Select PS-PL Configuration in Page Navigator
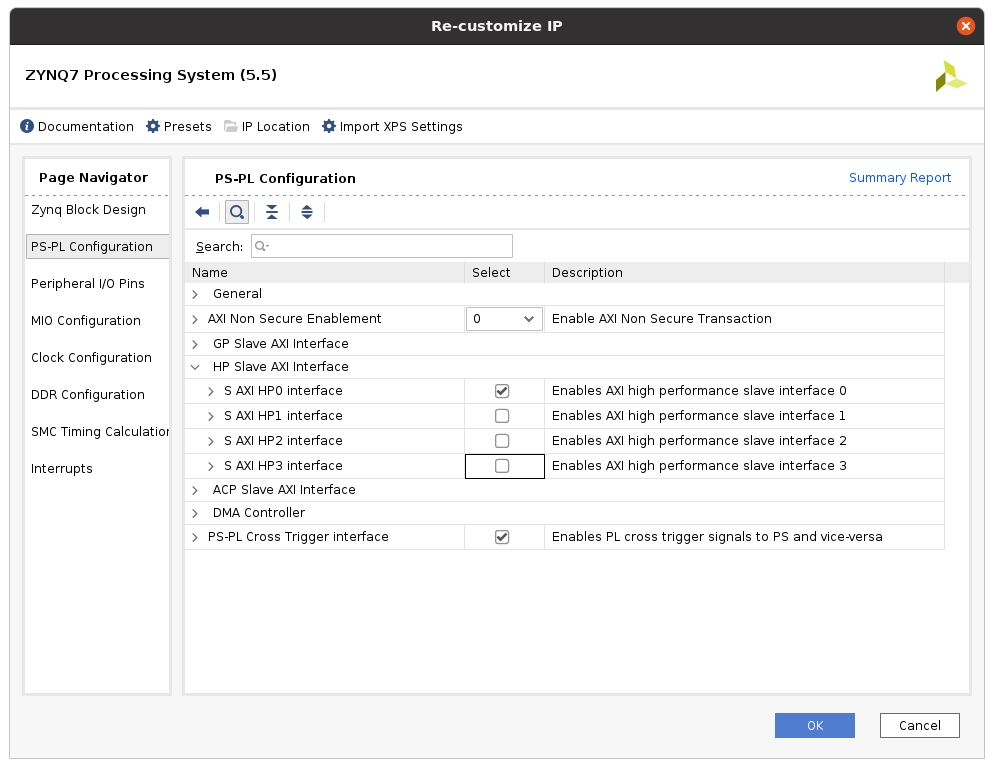This screenshot has width=994, height=768. point(98,247)
